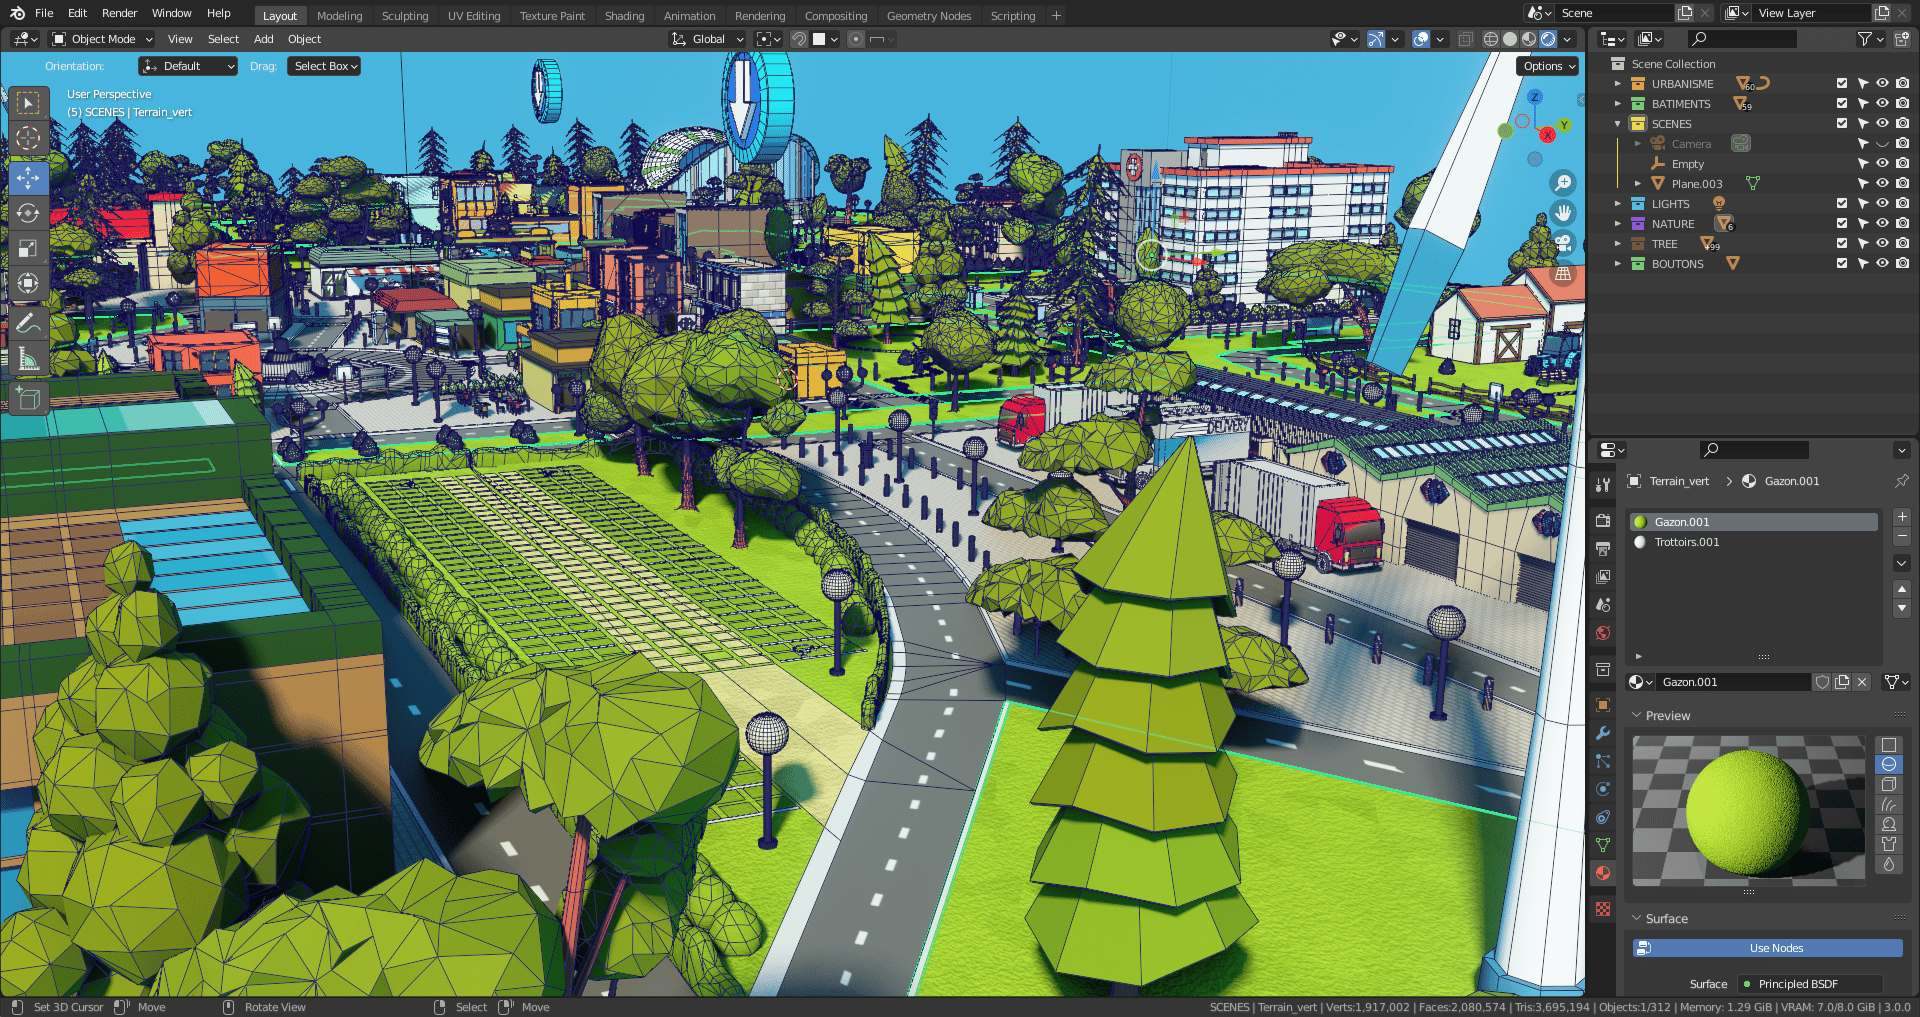1920x1017 pixels.
Task: Hide the NATURE collection in viewport
Action: 1882,223
